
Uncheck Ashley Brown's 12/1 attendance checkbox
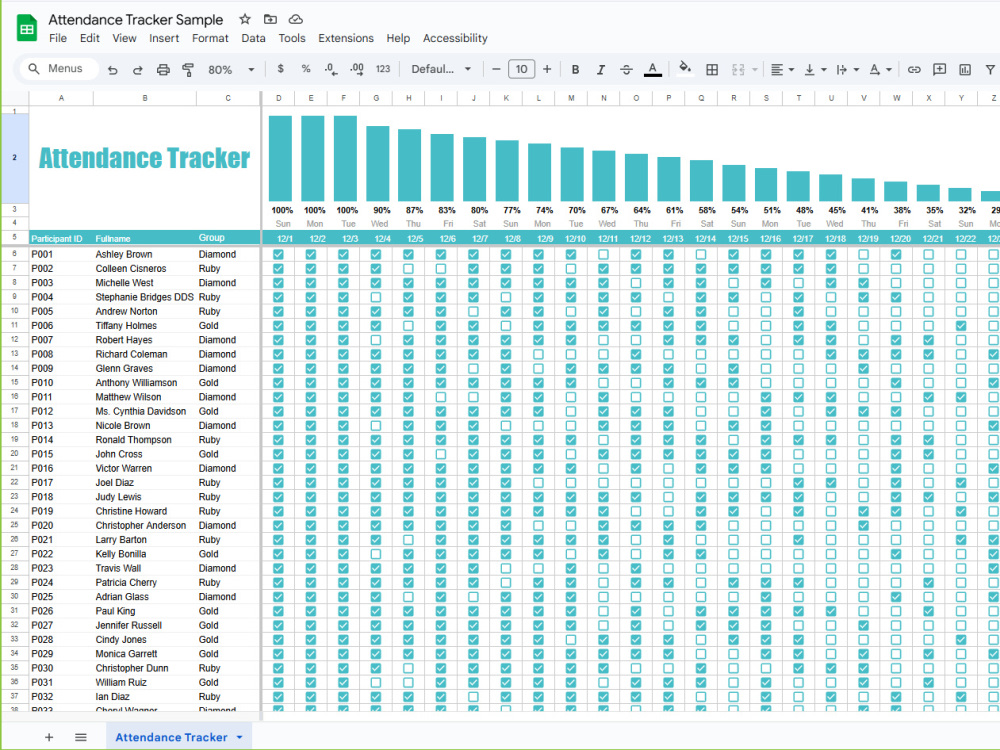[x=279, y=254]
